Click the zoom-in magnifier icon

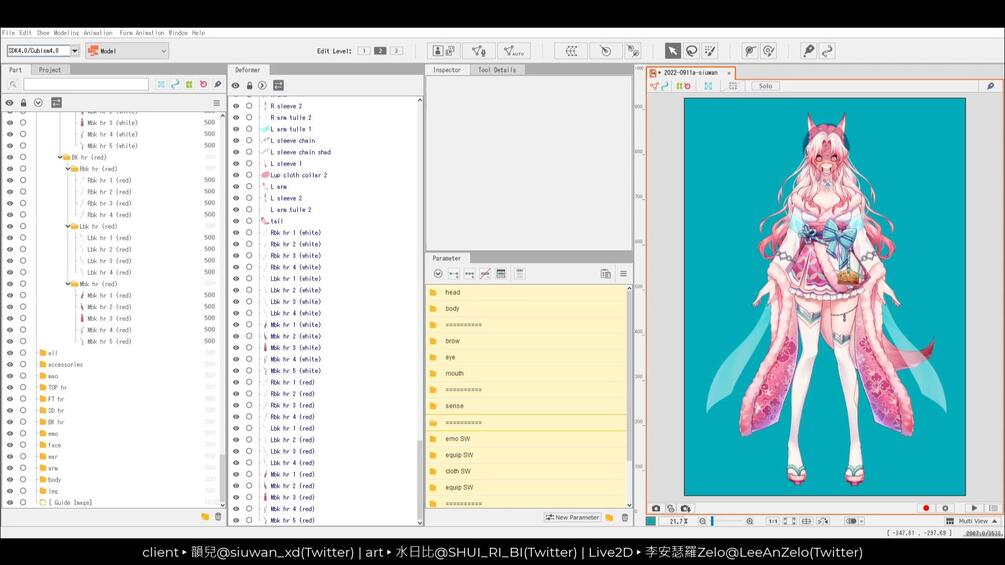coord(749,521)
